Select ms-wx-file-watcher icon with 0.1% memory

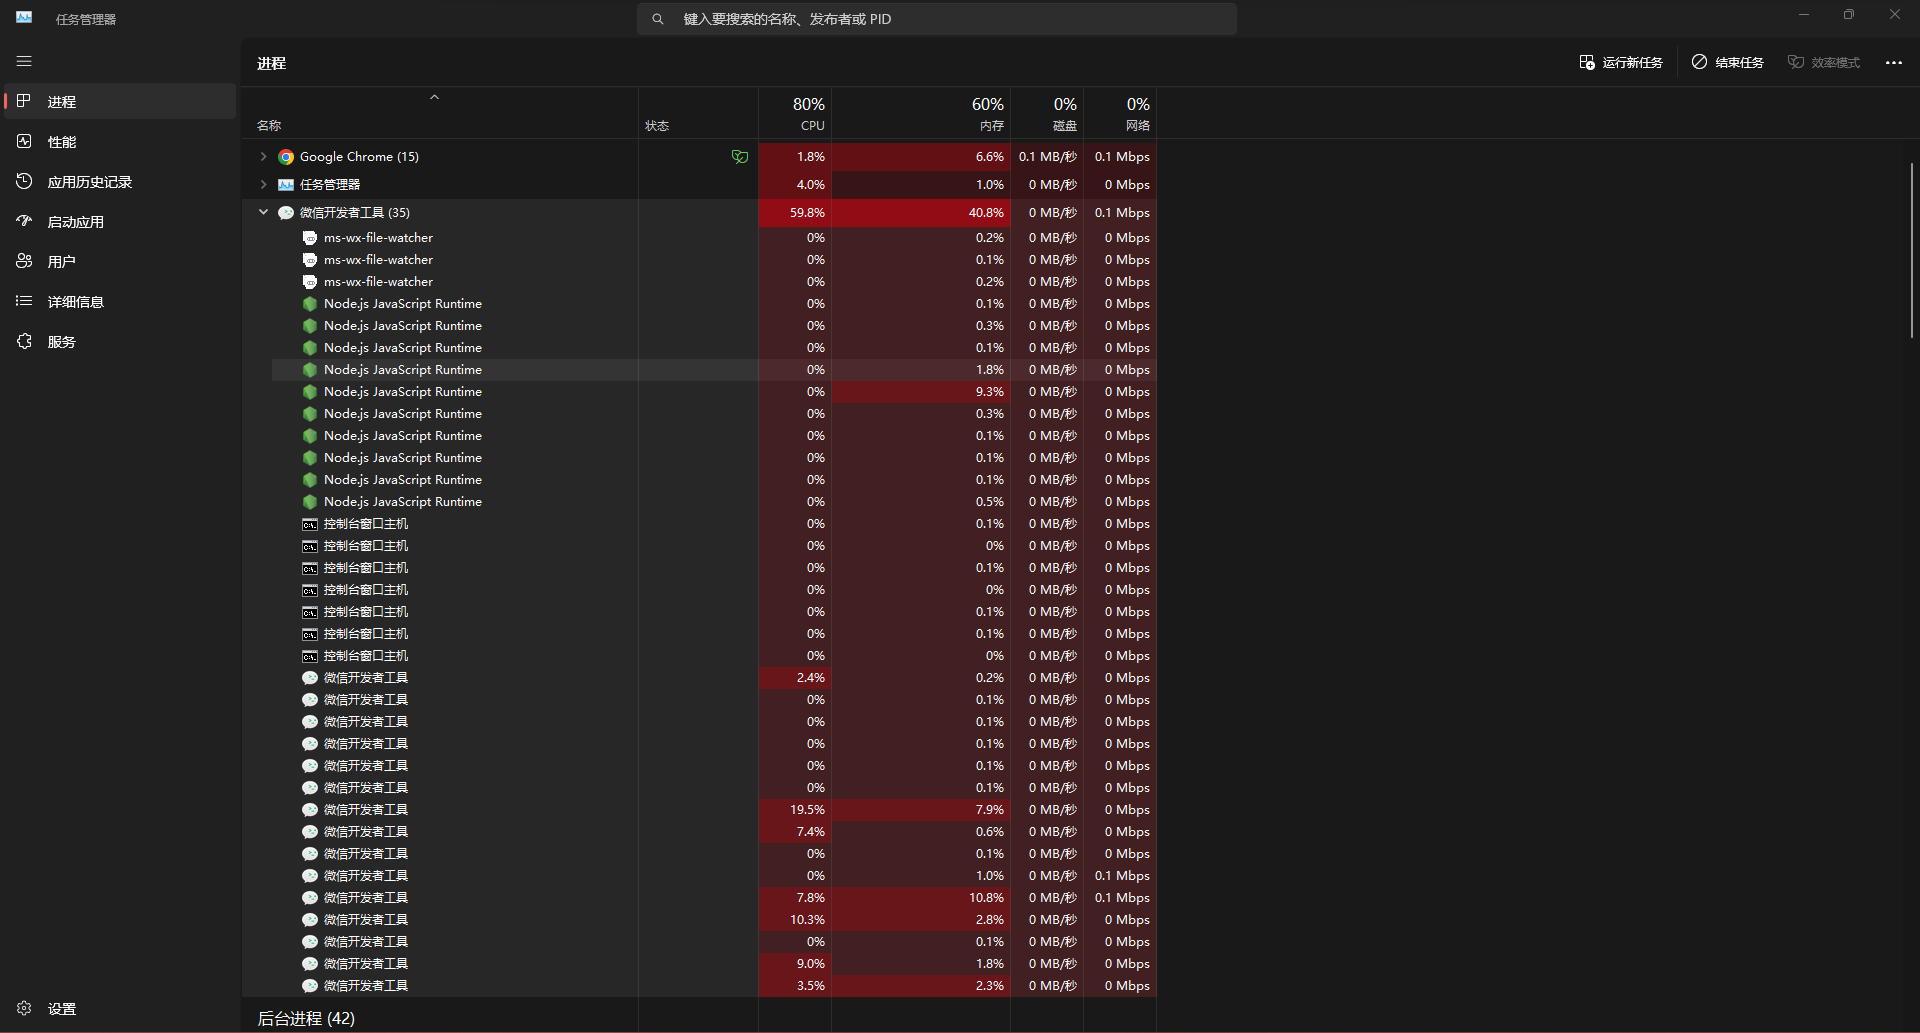pos(310,260)
